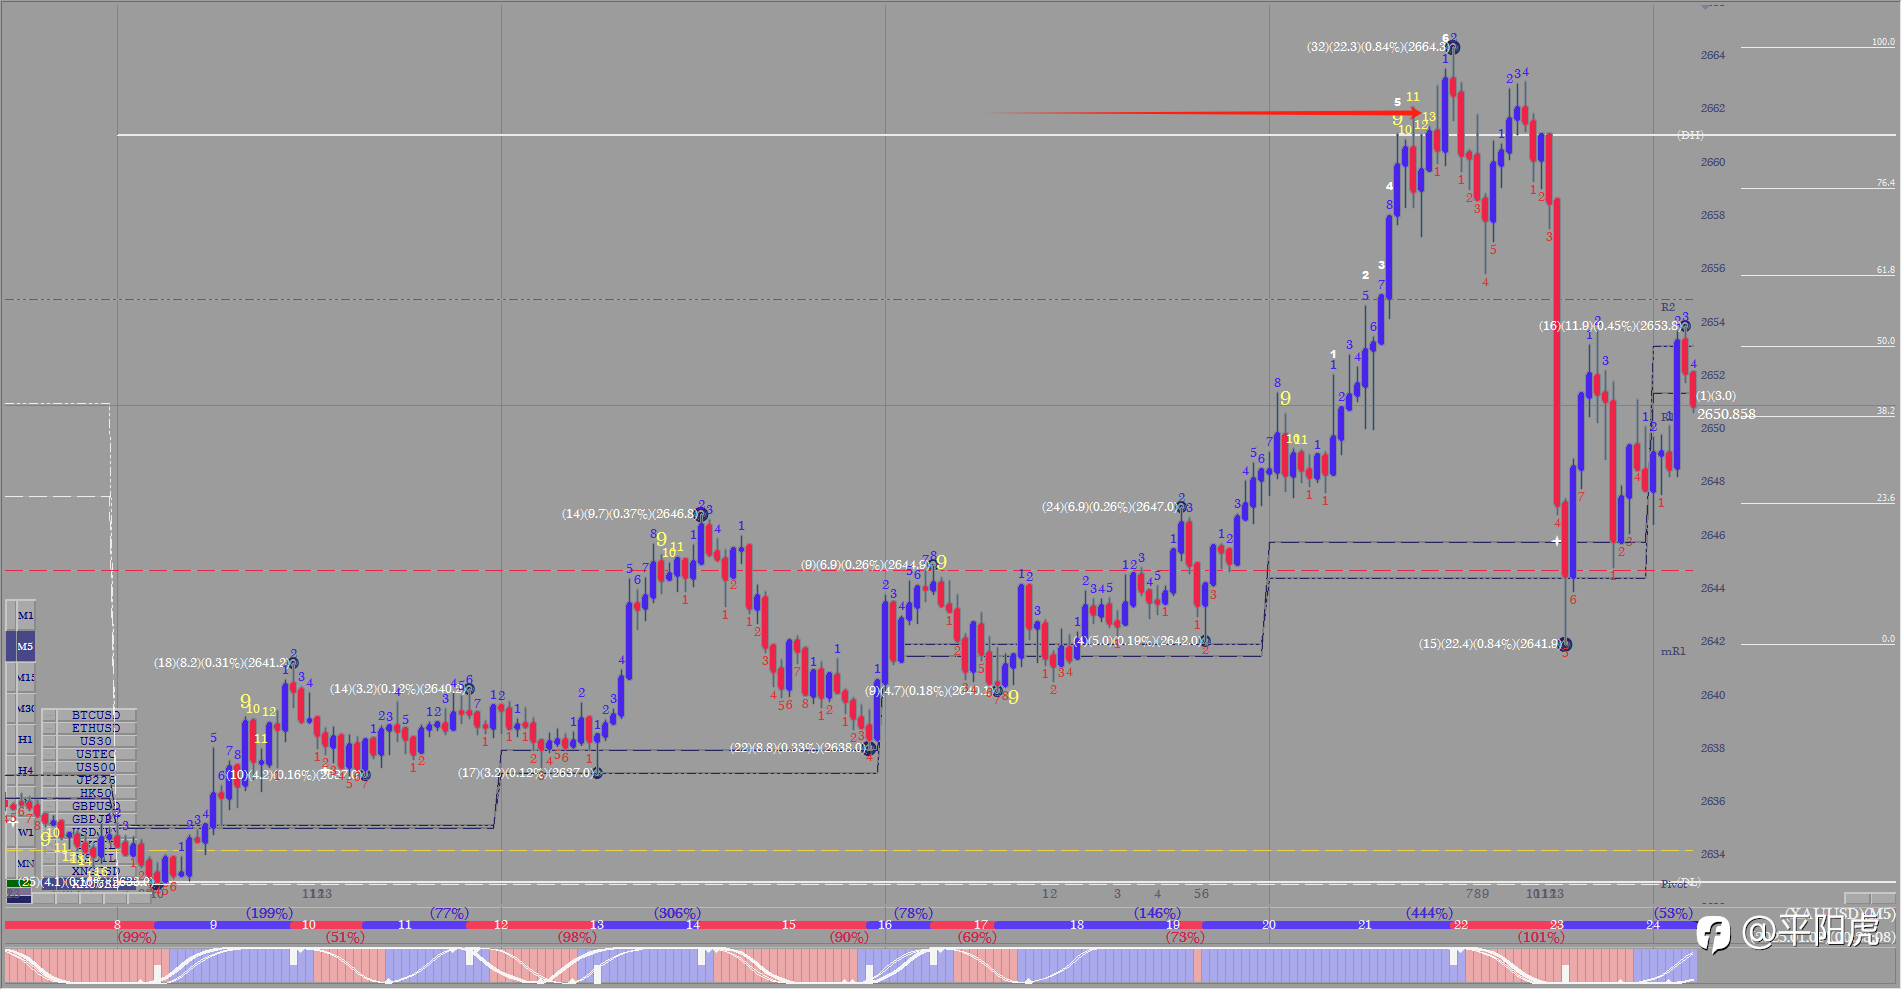The width and height of the screenshot is (1902, 990).
Task: Switch chart to MN timeframe
Action: (25, 863)
